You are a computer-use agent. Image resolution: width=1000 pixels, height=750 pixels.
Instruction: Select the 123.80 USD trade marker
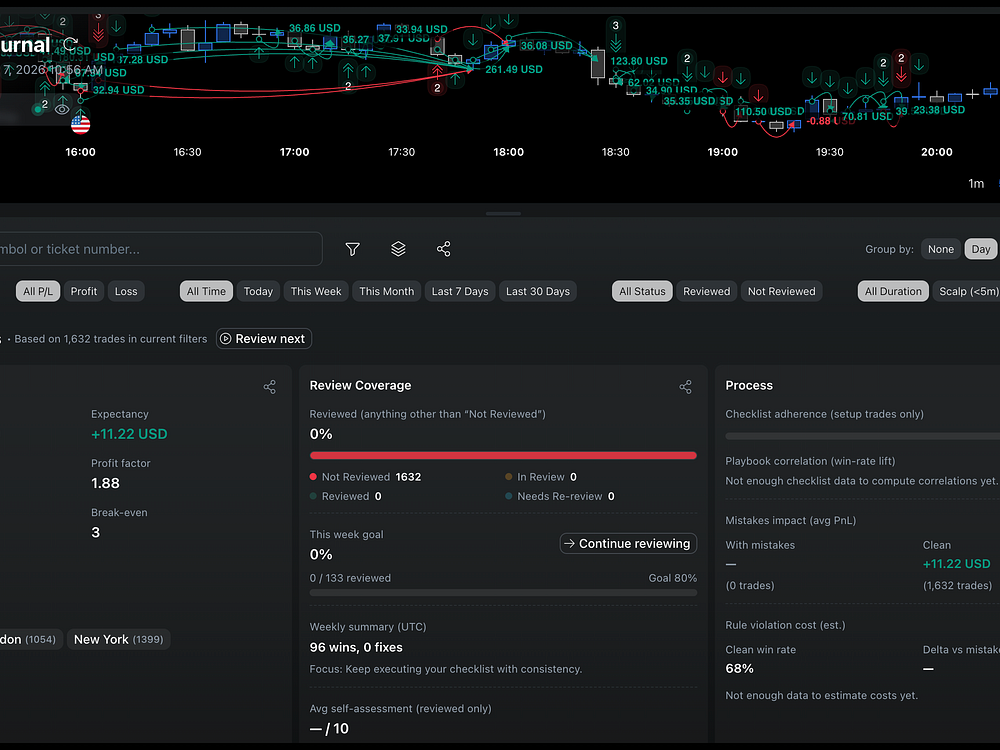pos(639,61)
